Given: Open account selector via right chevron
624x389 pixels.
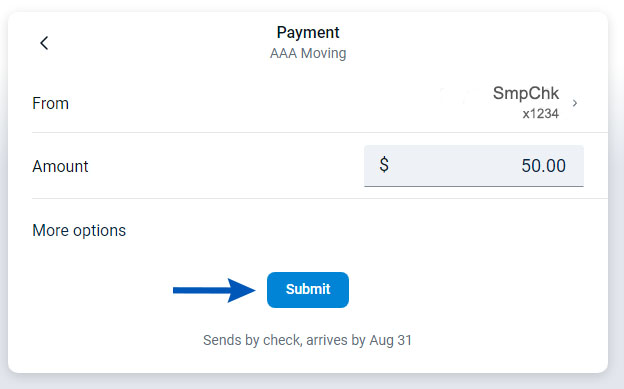Looking at the screenshot, I should tap(575, 103).
